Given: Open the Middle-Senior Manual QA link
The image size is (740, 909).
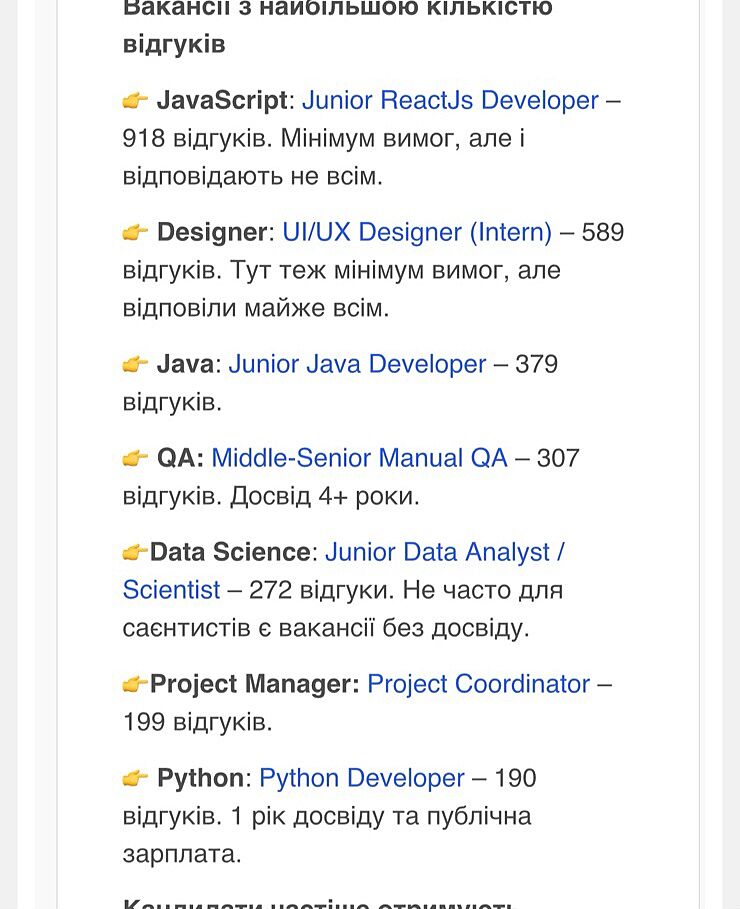Looking at the screenshot, I should point(359,459).
